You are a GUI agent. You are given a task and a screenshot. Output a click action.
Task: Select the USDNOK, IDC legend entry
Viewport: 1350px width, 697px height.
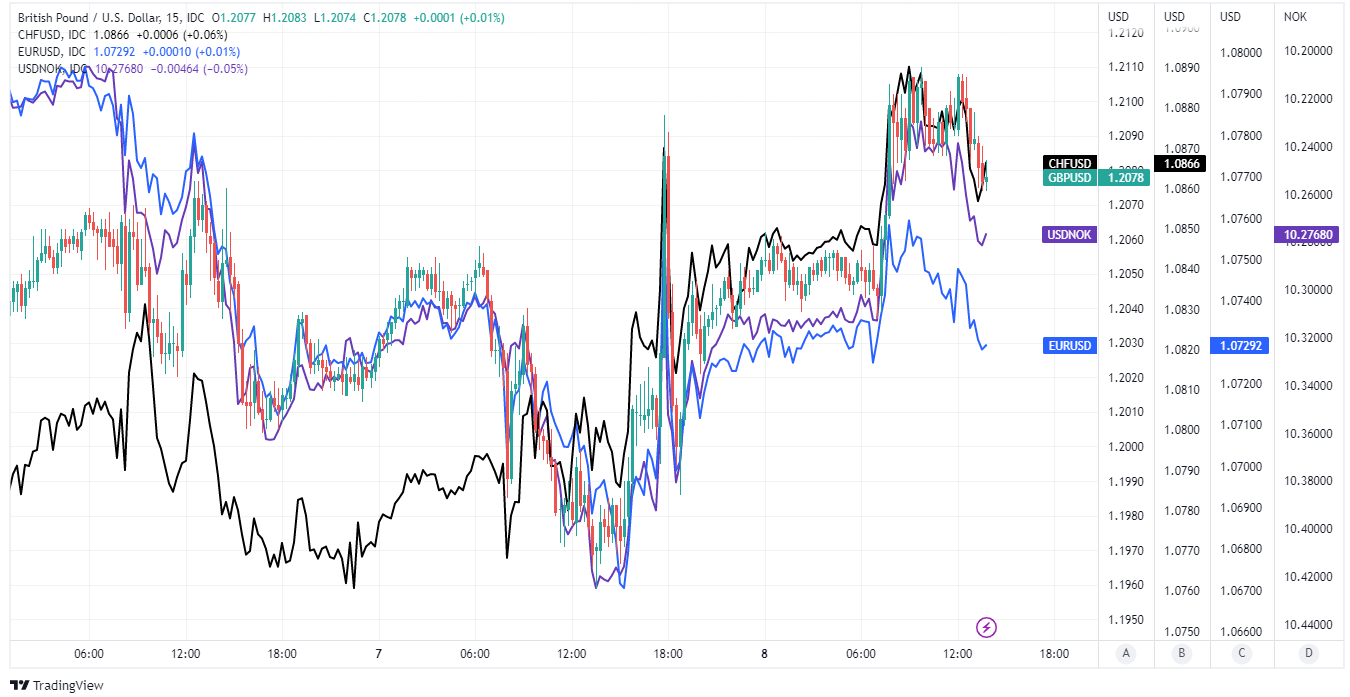52,68
